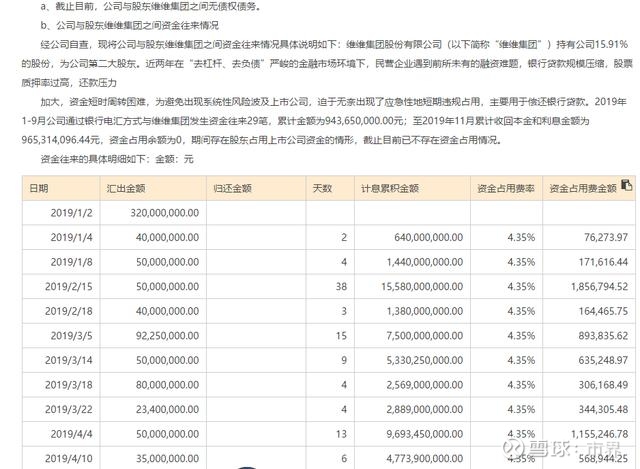Click the fee value 306,168.49
The image size is (640, 469).
603,385
